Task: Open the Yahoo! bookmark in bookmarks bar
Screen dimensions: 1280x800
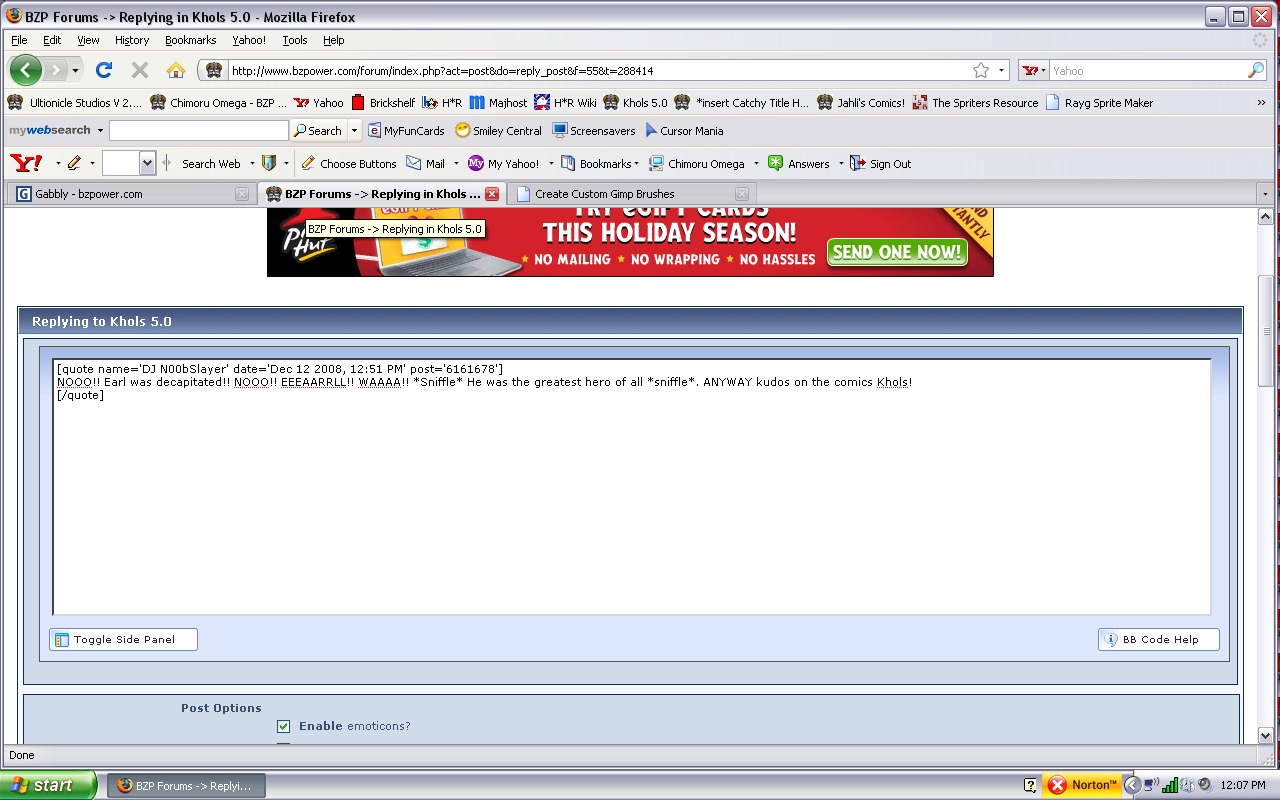Action: [318, 102]
